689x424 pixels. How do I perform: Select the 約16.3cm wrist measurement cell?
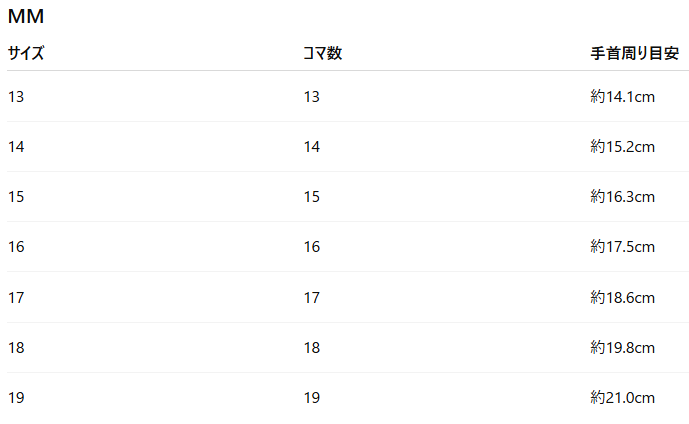[x=622, y=197]
